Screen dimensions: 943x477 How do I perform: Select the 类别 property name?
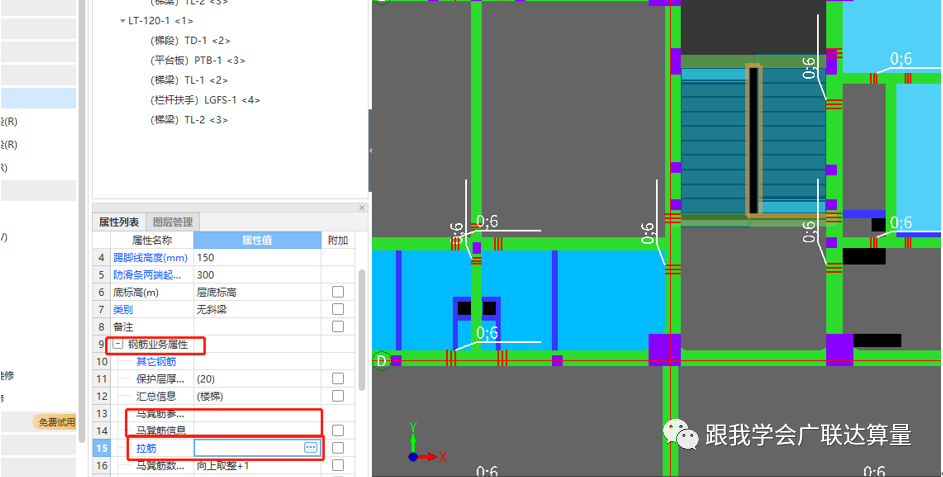coord(123,310)
